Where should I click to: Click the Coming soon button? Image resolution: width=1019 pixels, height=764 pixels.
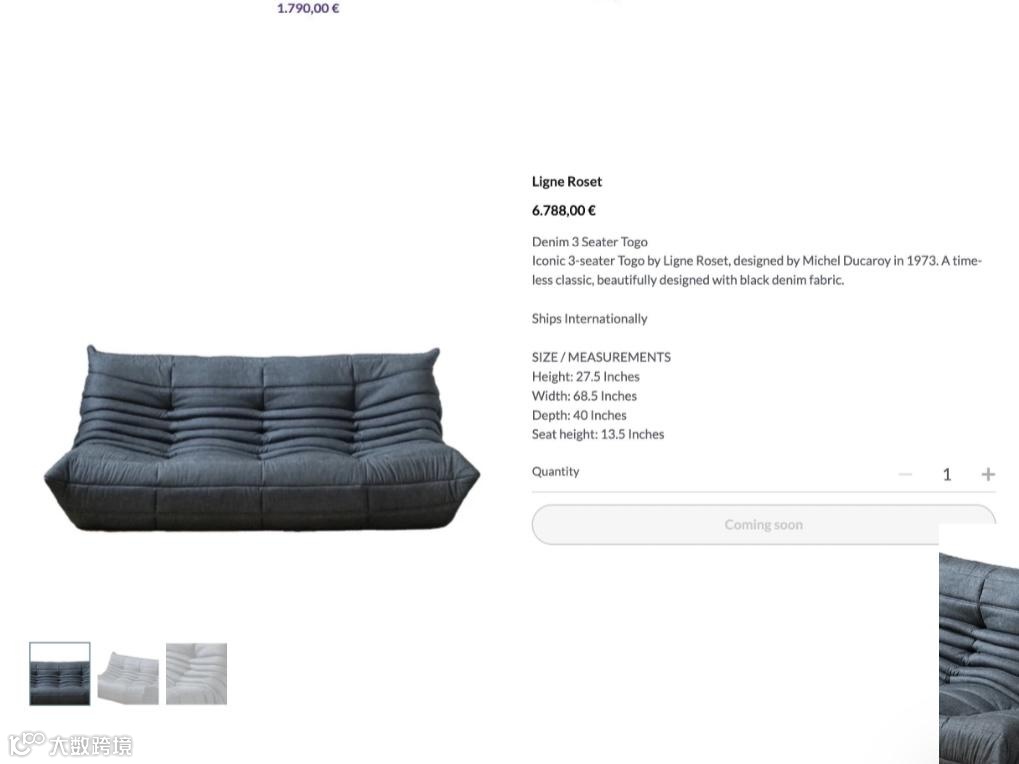pos(764,524)
